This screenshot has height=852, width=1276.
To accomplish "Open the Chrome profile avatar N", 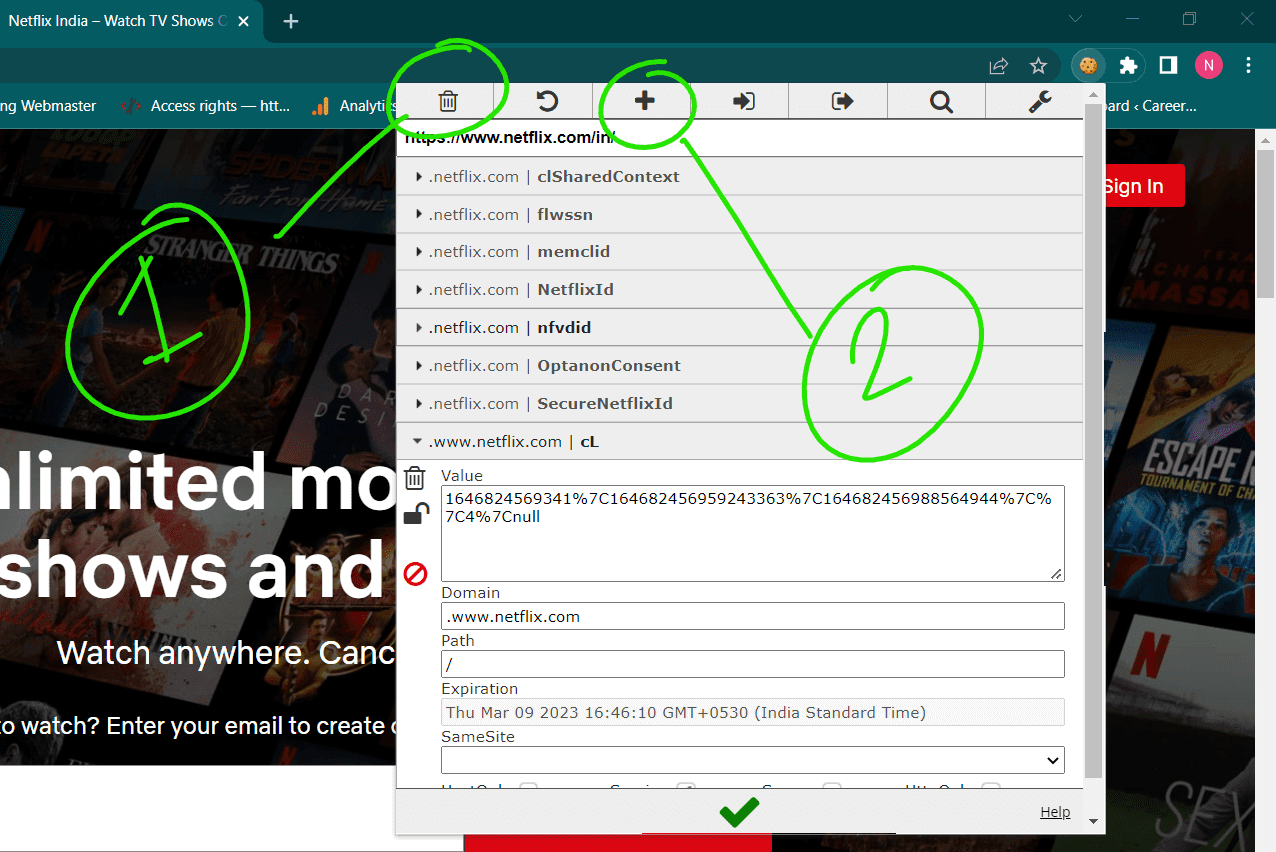I will click(1208, 66).
